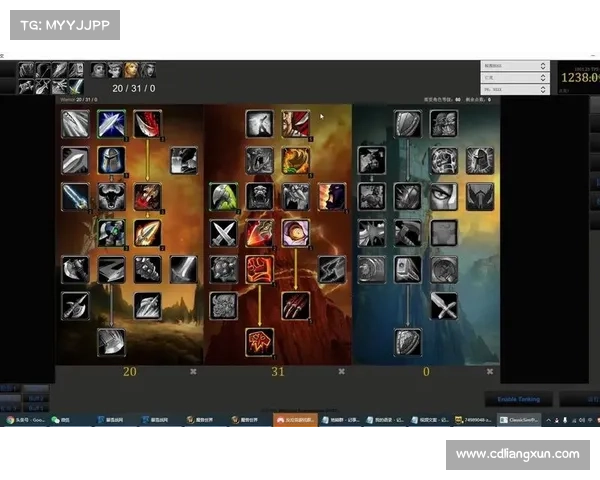Click the Deflection talent in Arms tree

pyautogui.click(x=111, y=124)
